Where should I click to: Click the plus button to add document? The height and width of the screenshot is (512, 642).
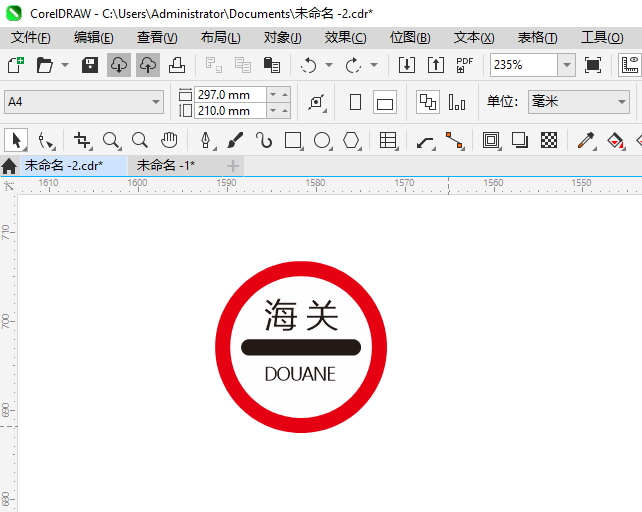coord(233,166)
